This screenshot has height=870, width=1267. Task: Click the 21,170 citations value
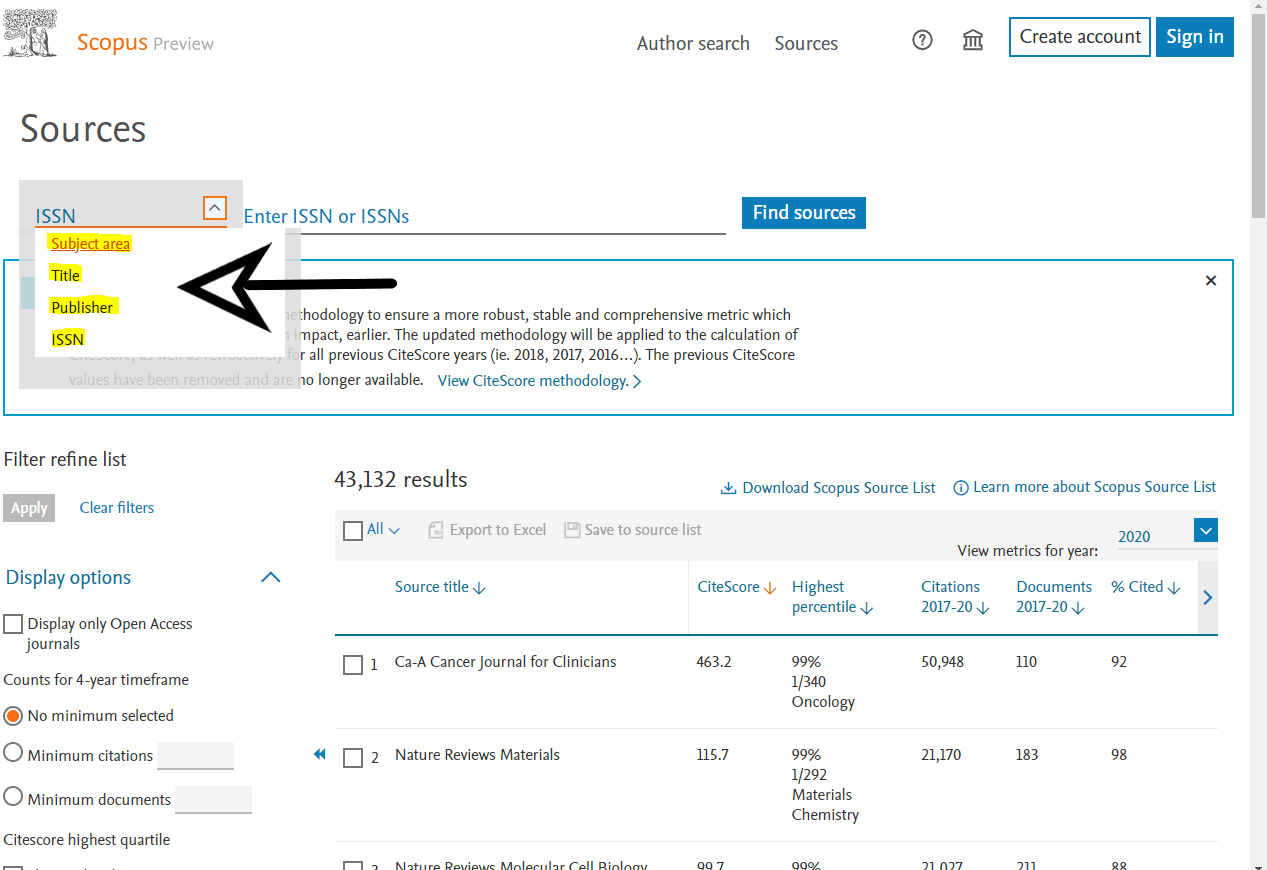941,754
